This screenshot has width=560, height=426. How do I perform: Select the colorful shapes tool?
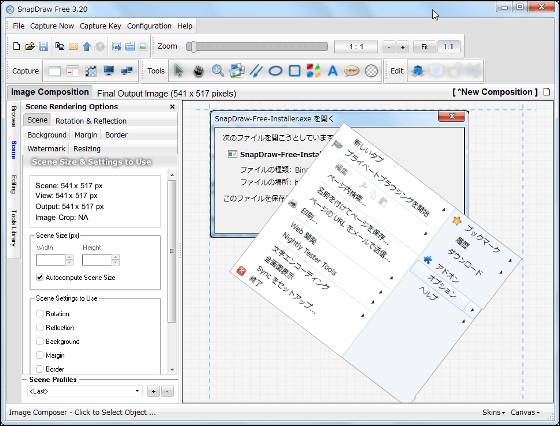pyautogui.click(x=314, y=71)
